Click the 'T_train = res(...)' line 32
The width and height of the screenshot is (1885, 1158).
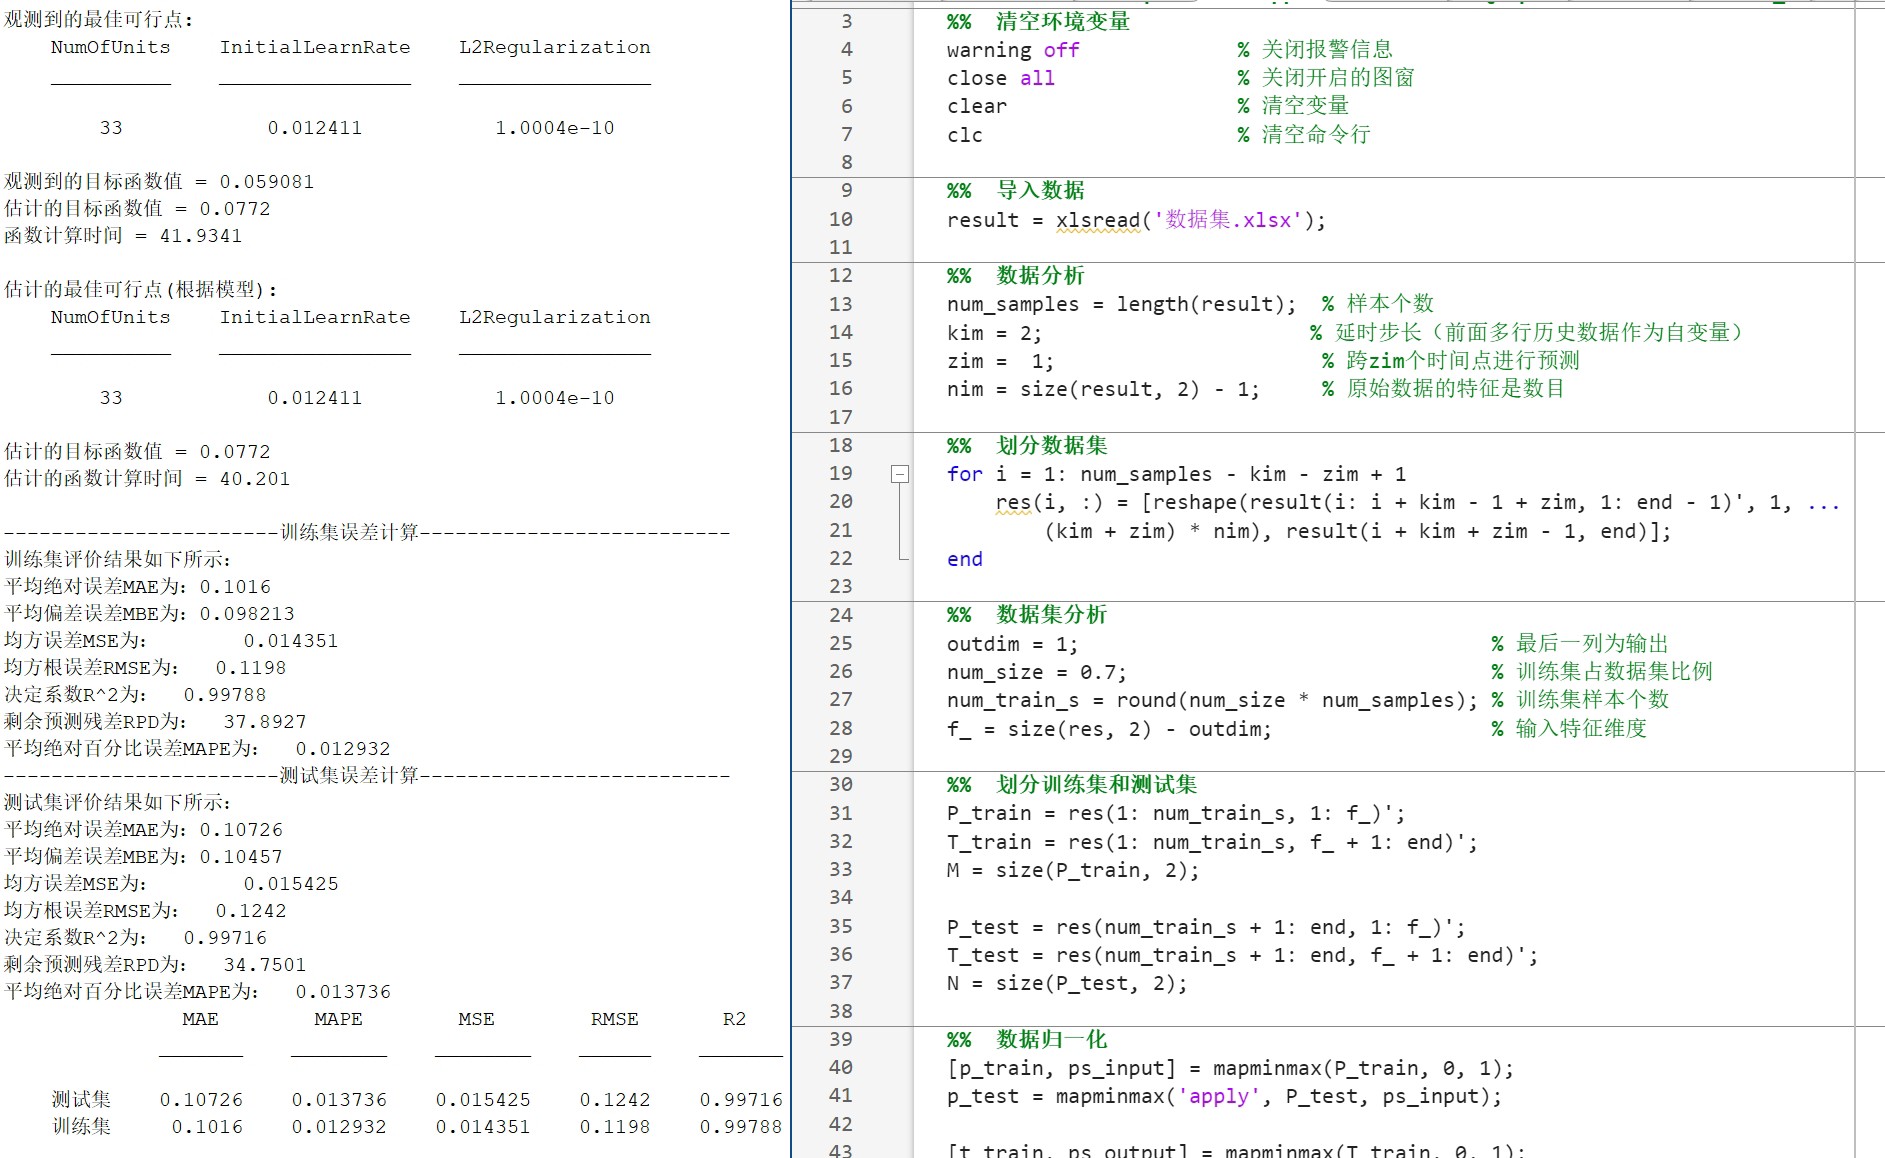pyautogui.click(x=1212, y=842)
